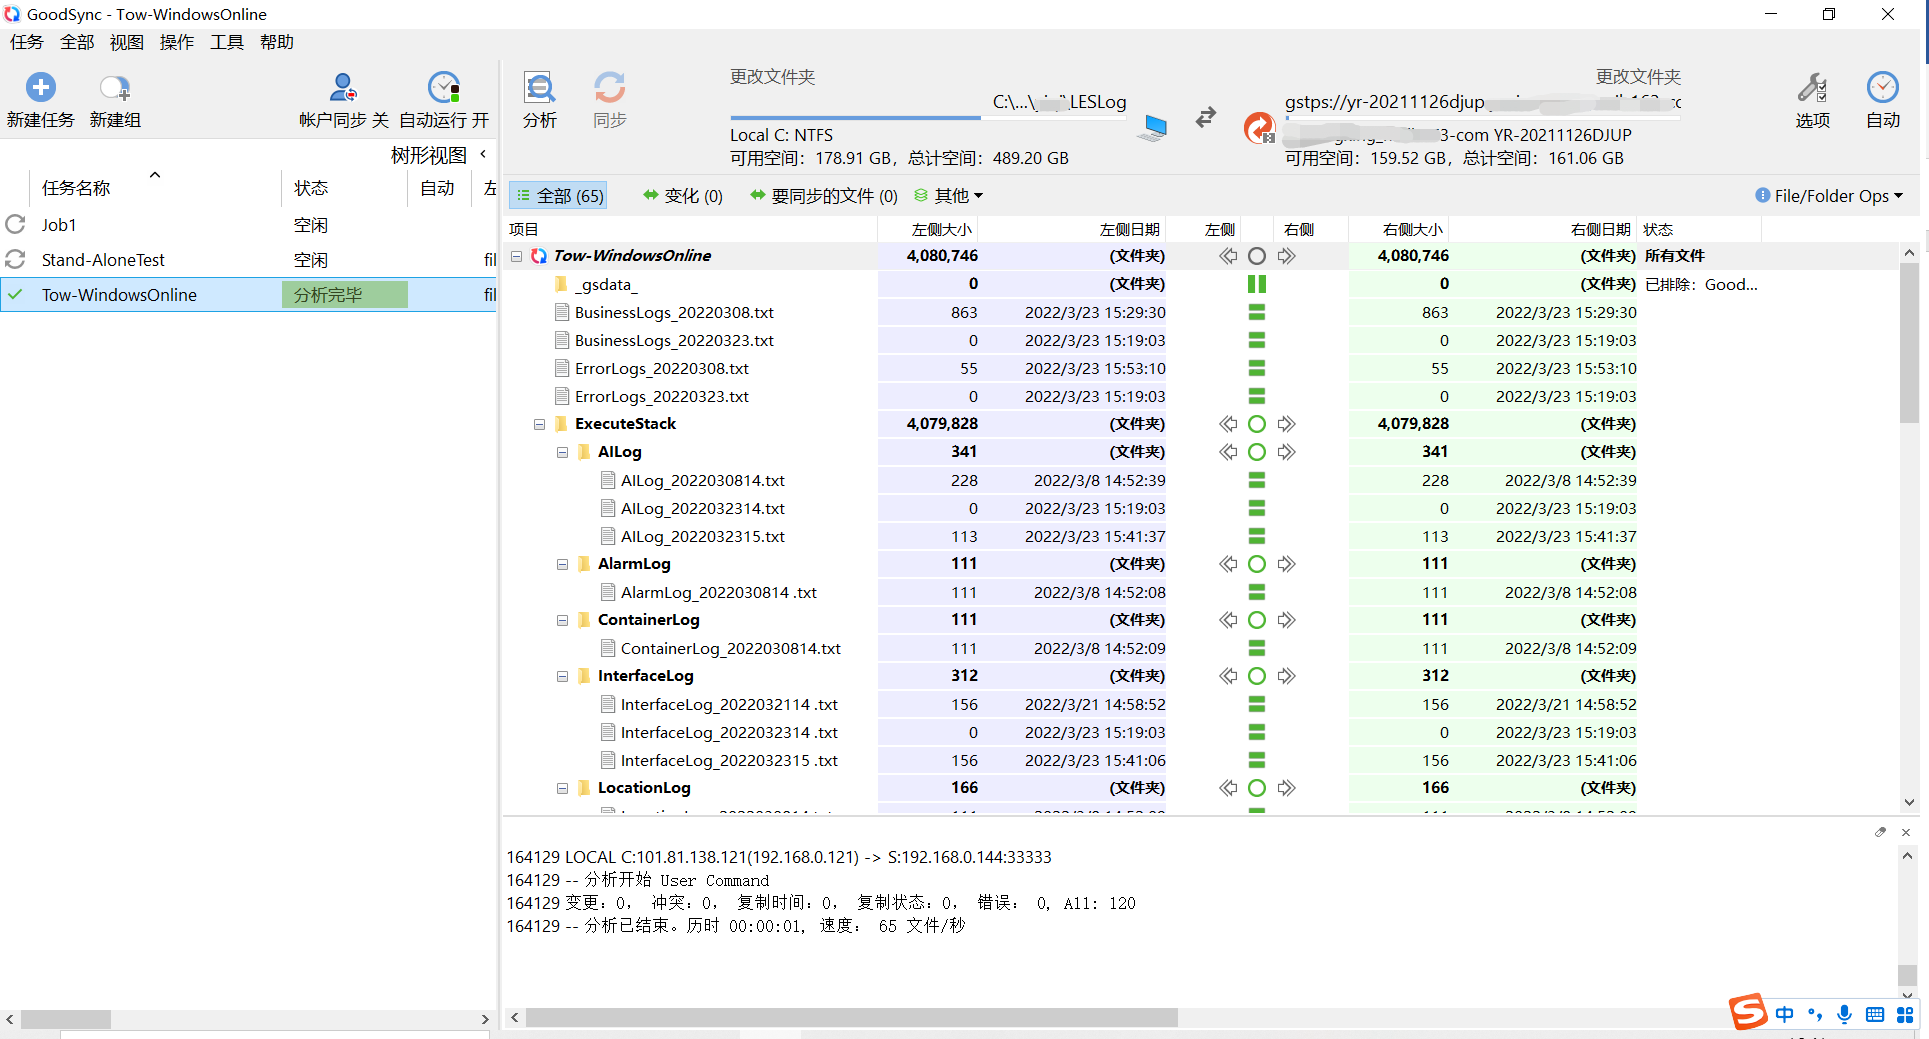The image size is (1929, 1039).
Task: Select the All 全部 (65) filter tab
Action: [559, 196]
